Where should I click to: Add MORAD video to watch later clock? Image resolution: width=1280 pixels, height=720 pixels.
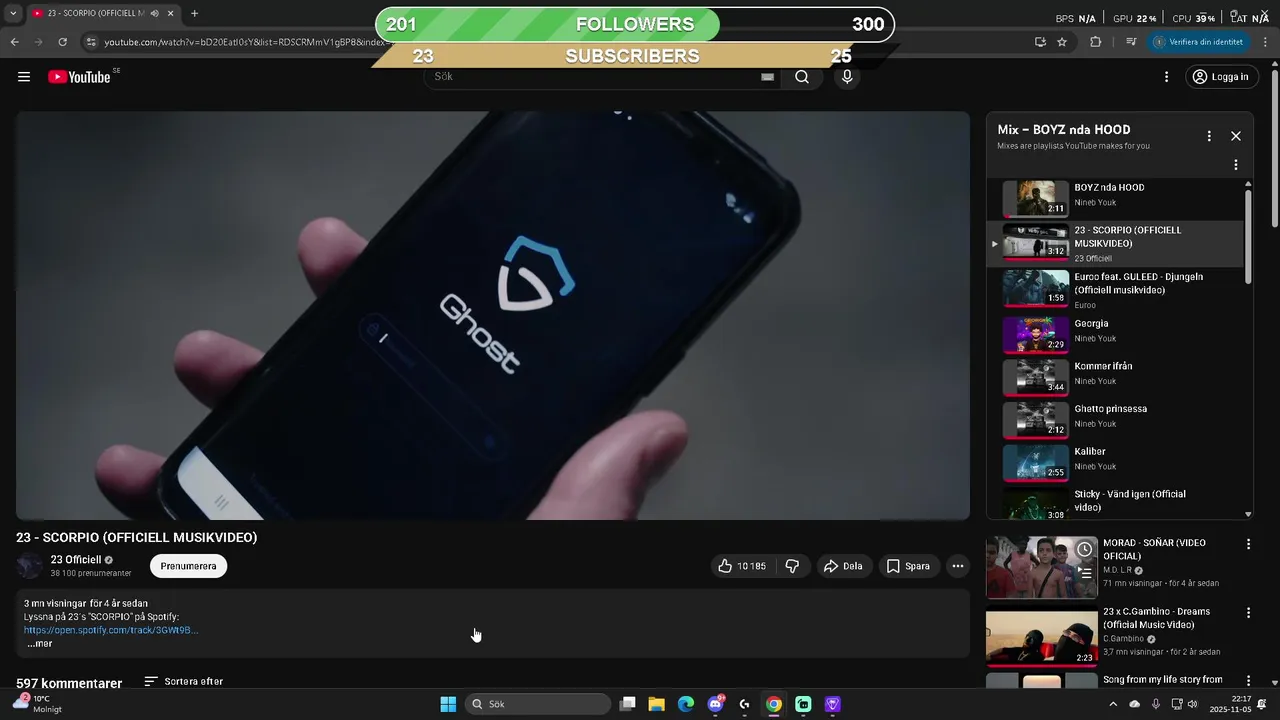[x=1084, y=549]
